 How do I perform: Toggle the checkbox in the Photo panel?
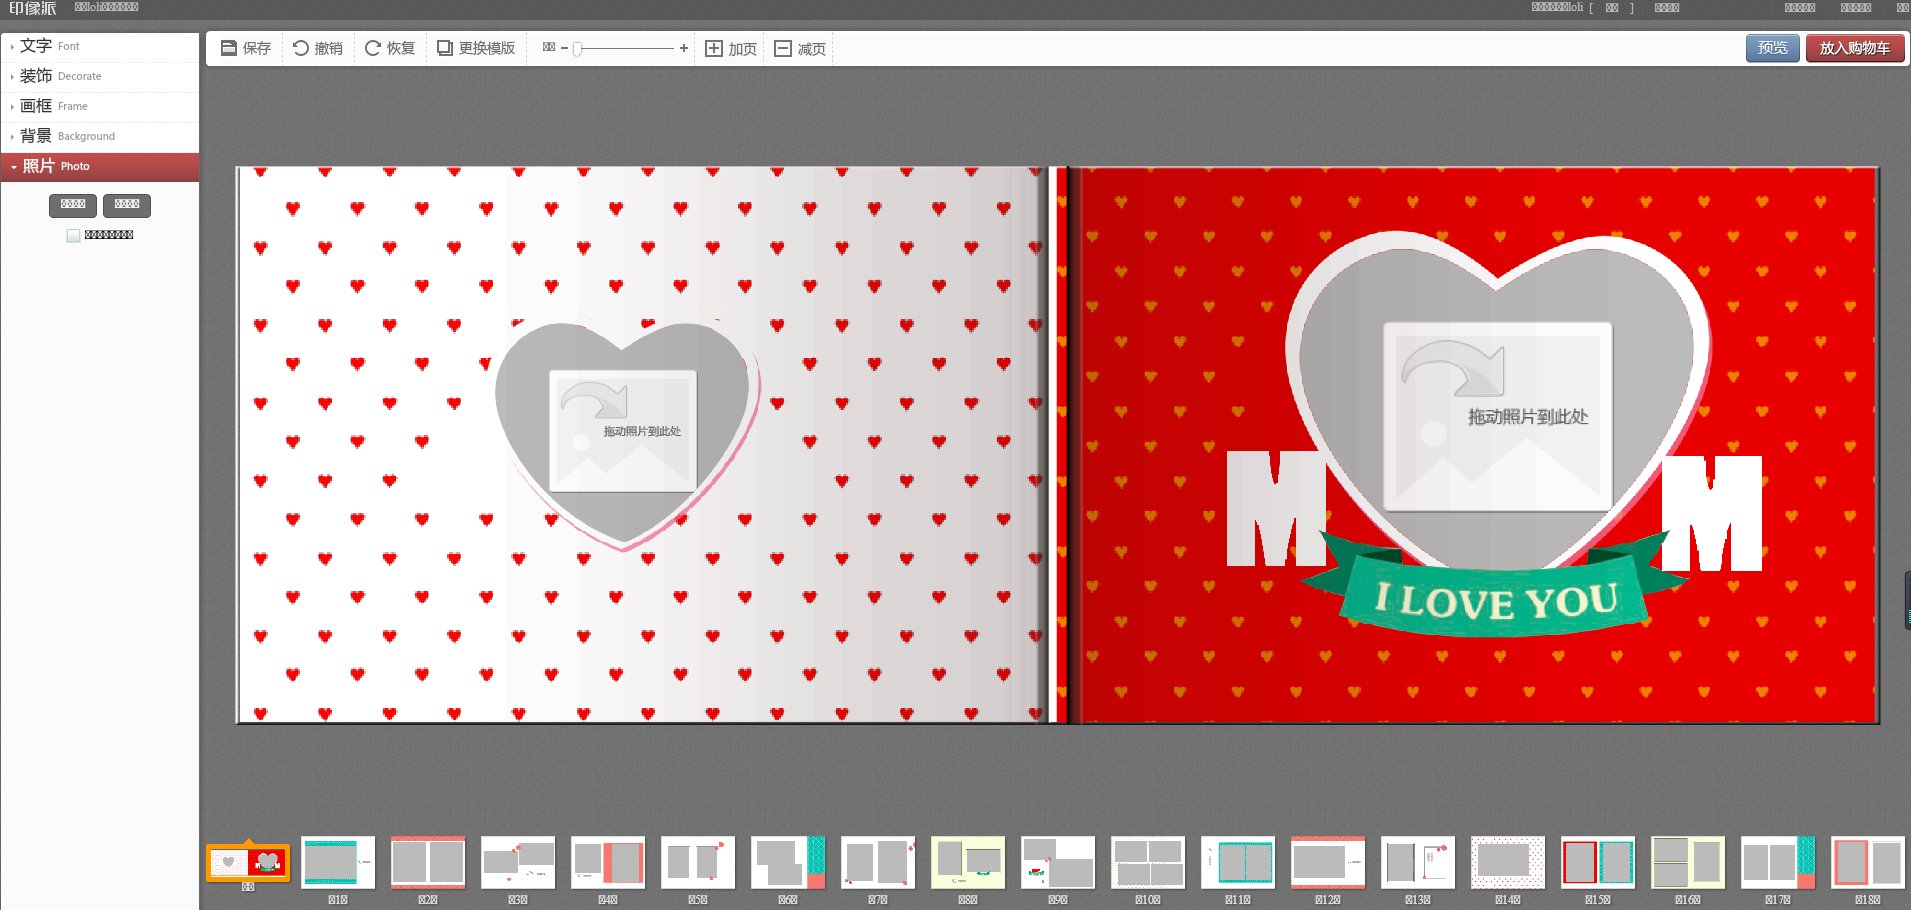pos(73,236)
